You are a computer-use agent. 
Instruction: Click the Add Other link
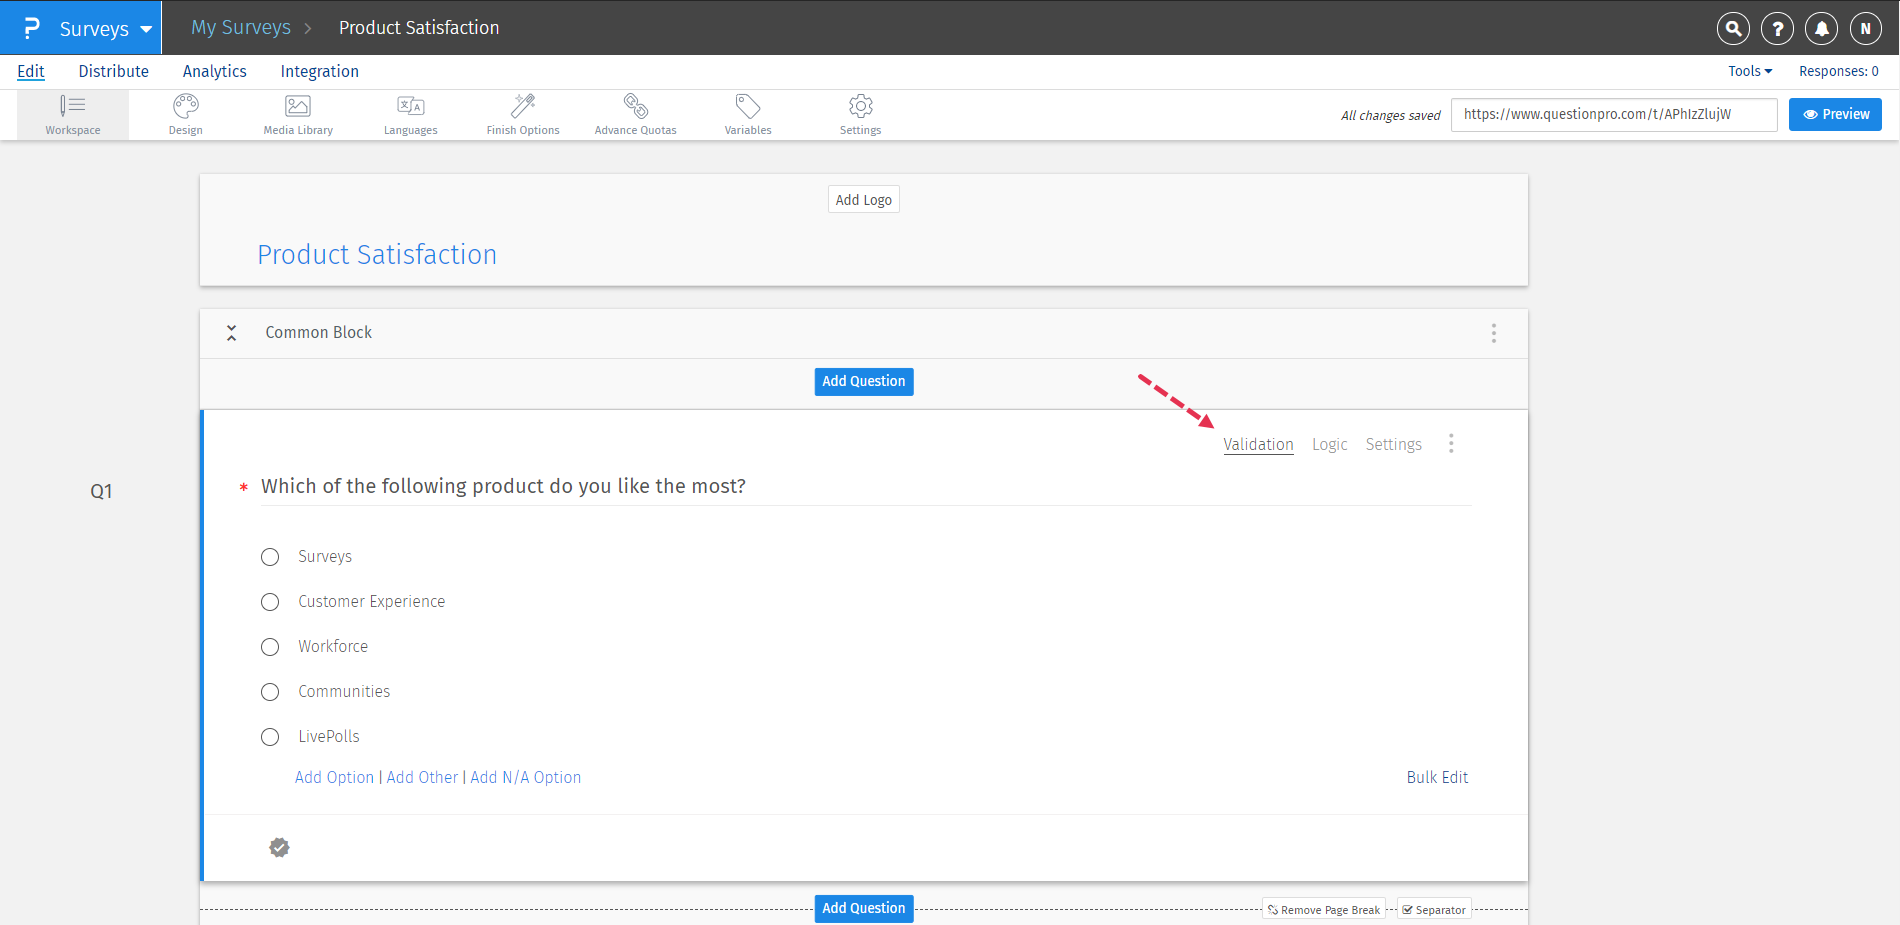coord(422,777)
